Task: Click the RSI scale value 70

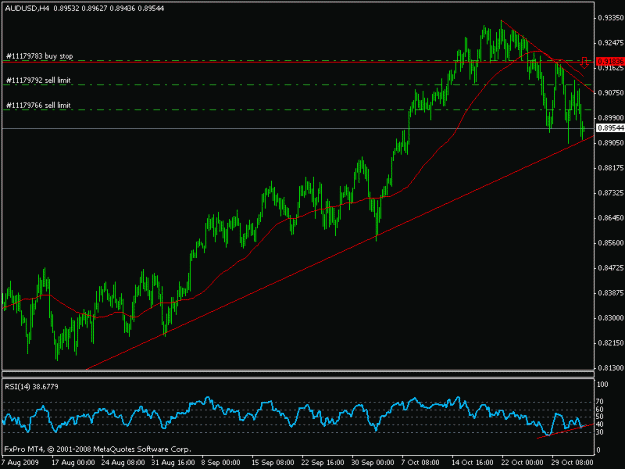Action: tap(600, 402)
